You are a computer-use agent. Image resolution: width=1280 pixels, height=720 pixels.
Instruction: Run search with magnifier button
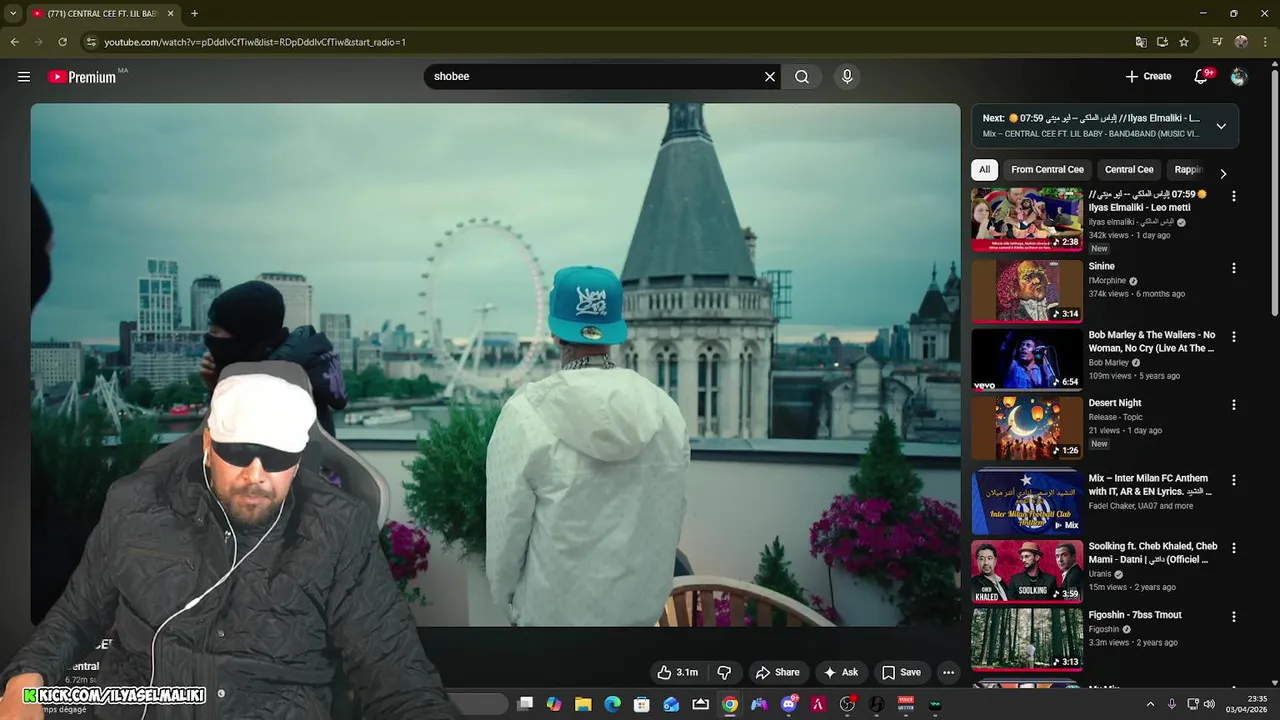click(802, 76)
